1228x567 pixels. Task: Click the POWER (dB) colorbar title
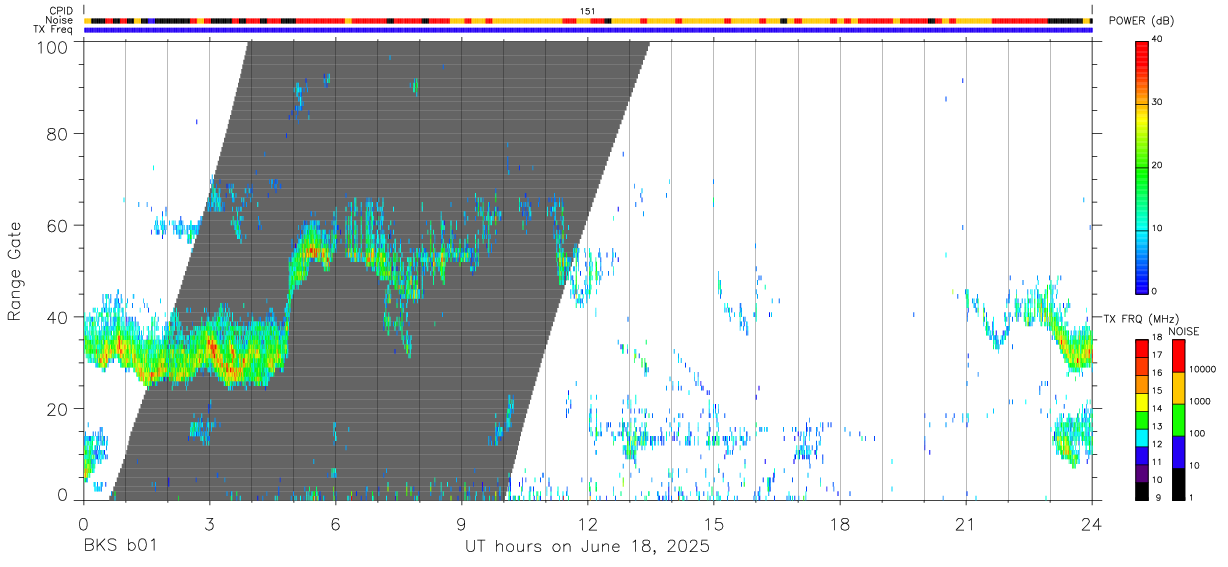(x=1141, y=21)
